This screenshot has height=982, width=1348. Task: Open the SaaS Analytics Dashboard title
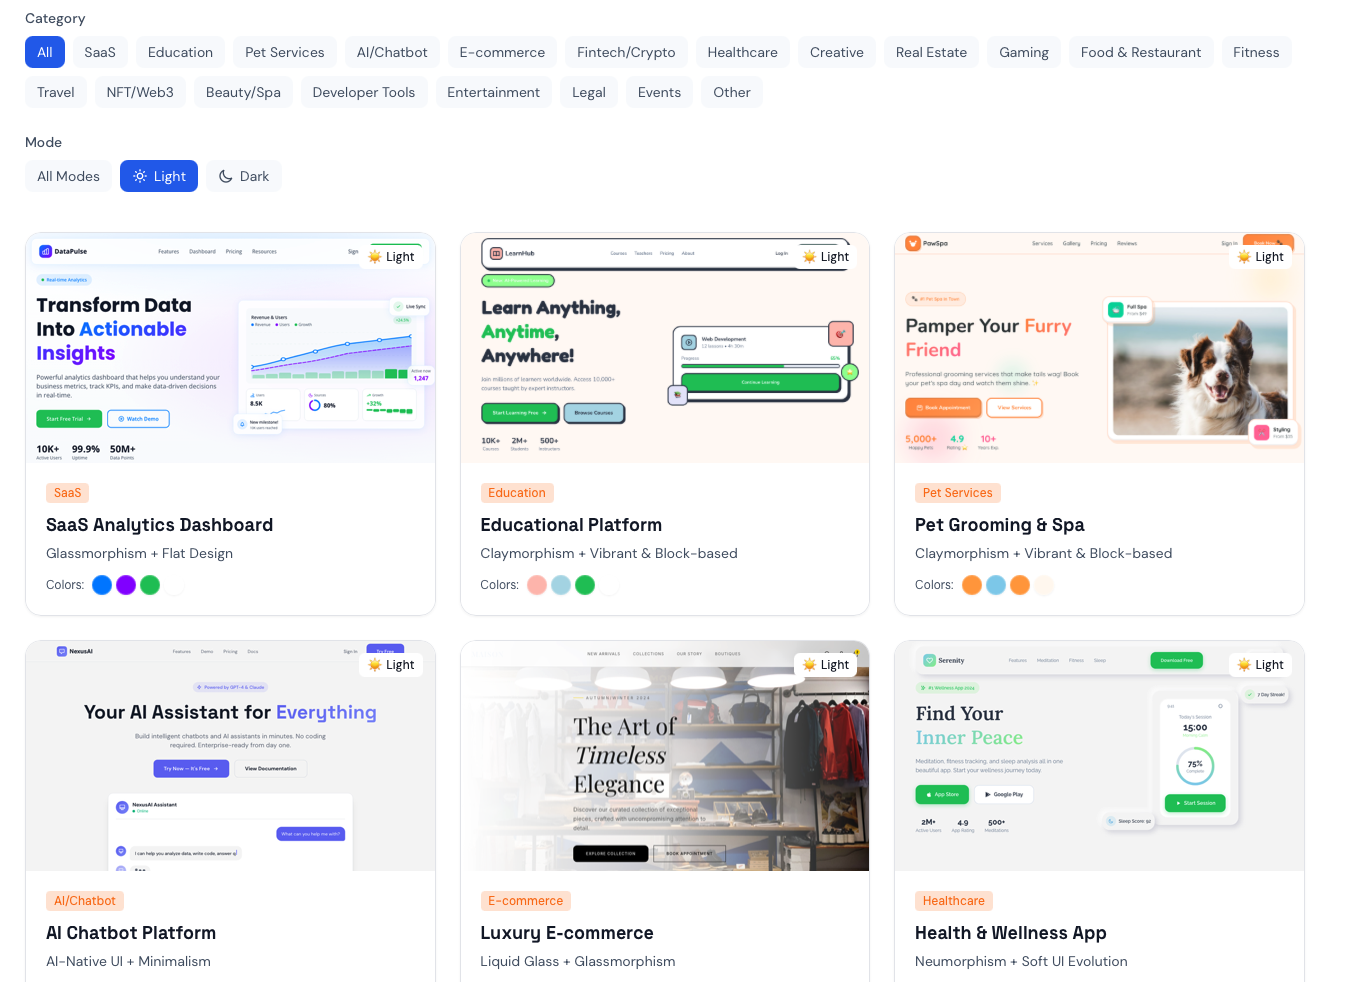click(160, 525)
